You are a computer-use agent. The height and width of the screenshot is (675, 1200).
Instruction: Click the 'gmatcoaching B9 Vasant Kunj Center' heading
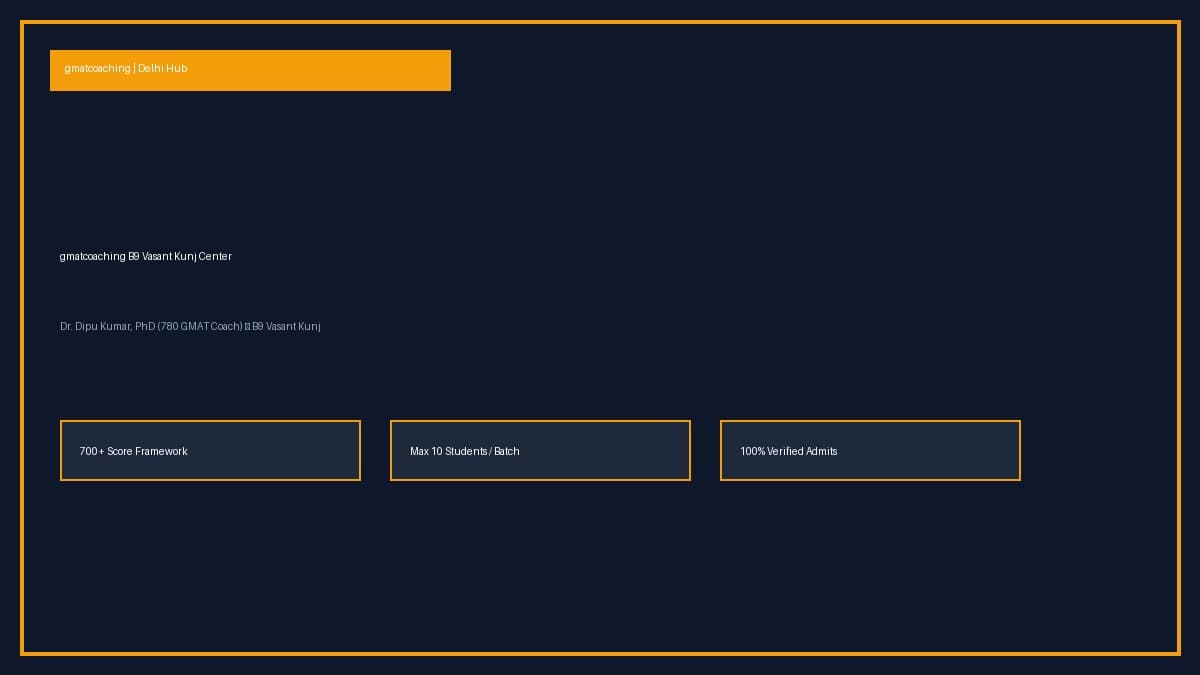pos(146,257)
